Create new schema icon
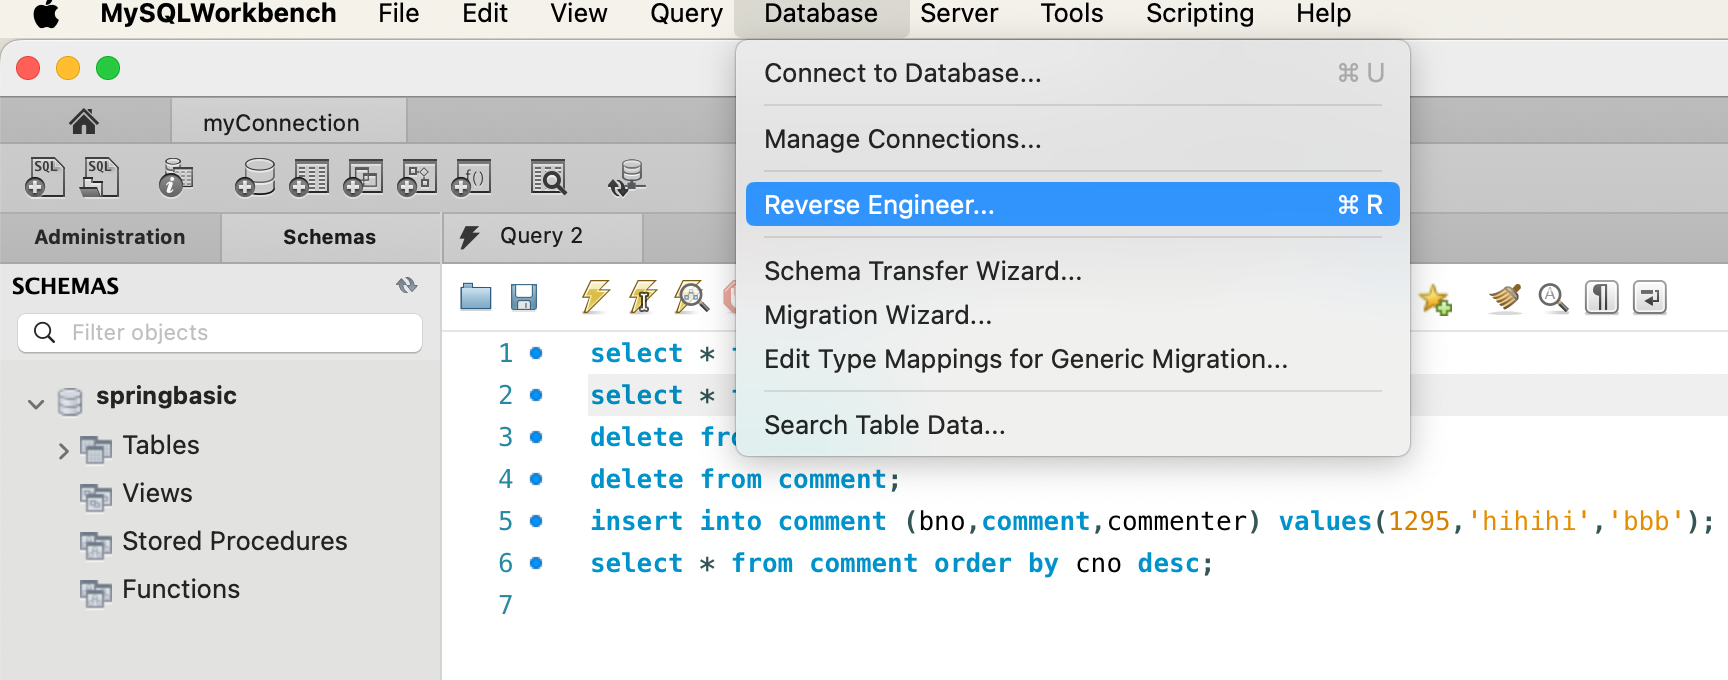The height and width of the screenshot is (680, 1728). click(x=255, y=178)
